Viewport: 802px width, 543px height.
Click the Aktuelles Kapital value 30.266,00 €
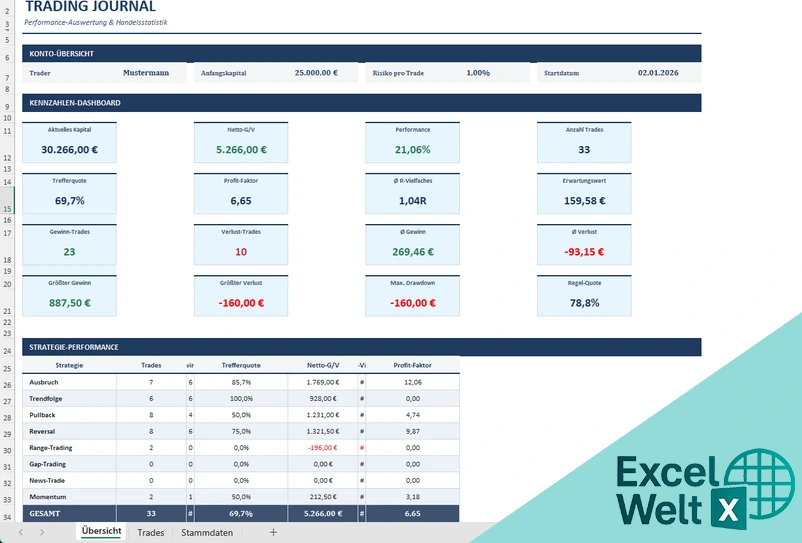pos(70,150)
